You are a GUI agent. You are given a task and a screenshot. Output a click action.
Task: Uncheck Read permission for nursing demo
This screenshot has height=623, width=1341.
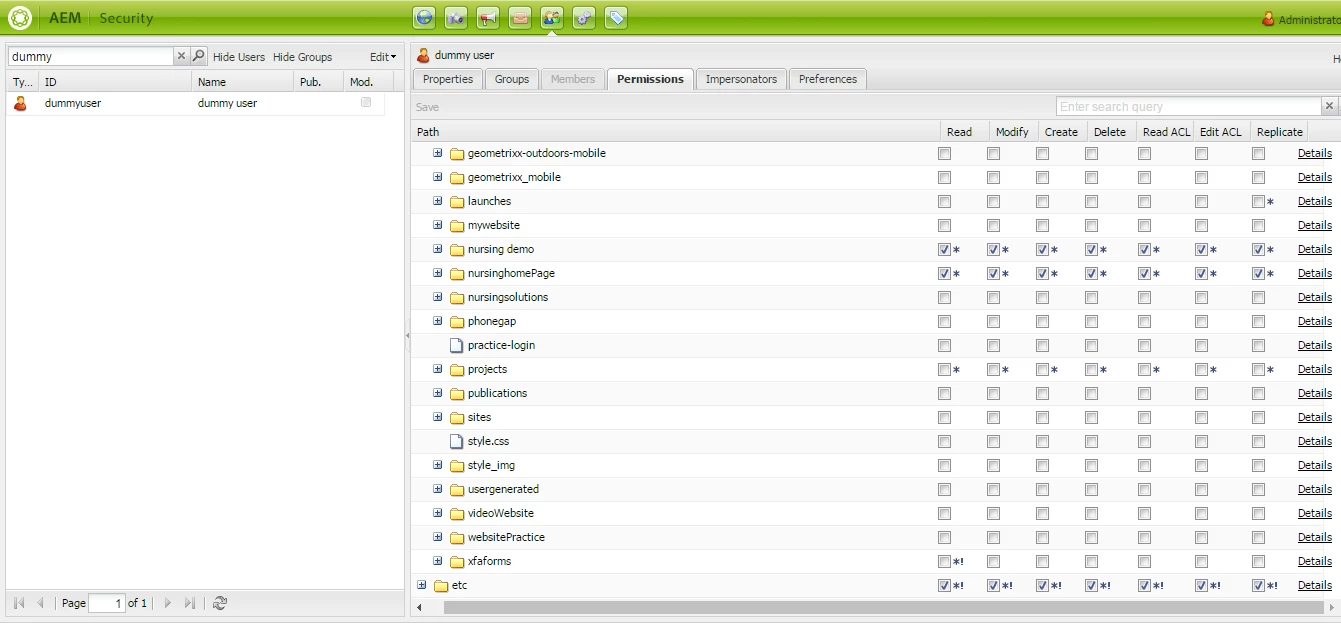pyautogui.click(x=944, y=249)
